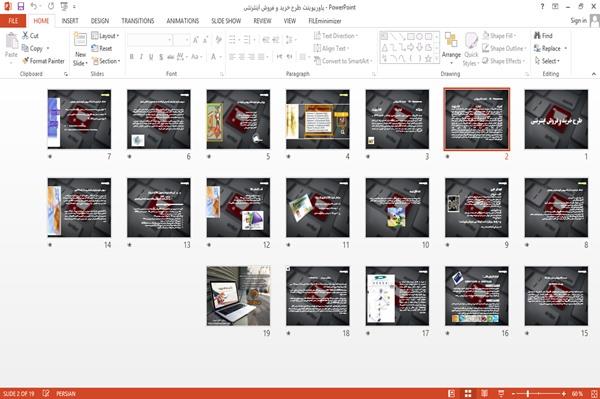Click the Paste clipboard icon
The width and height of the screenshot is (600, 399).
(x=11, y=40)
